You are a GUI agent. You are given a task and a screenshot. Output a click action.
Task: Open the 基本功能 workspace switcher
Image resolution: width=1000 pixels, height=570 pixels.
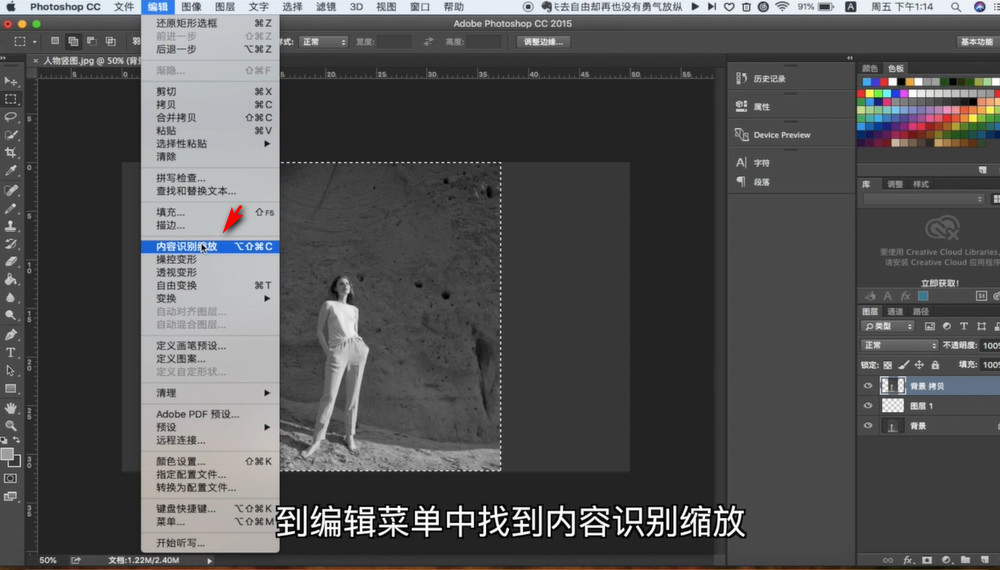pos(976,41)
